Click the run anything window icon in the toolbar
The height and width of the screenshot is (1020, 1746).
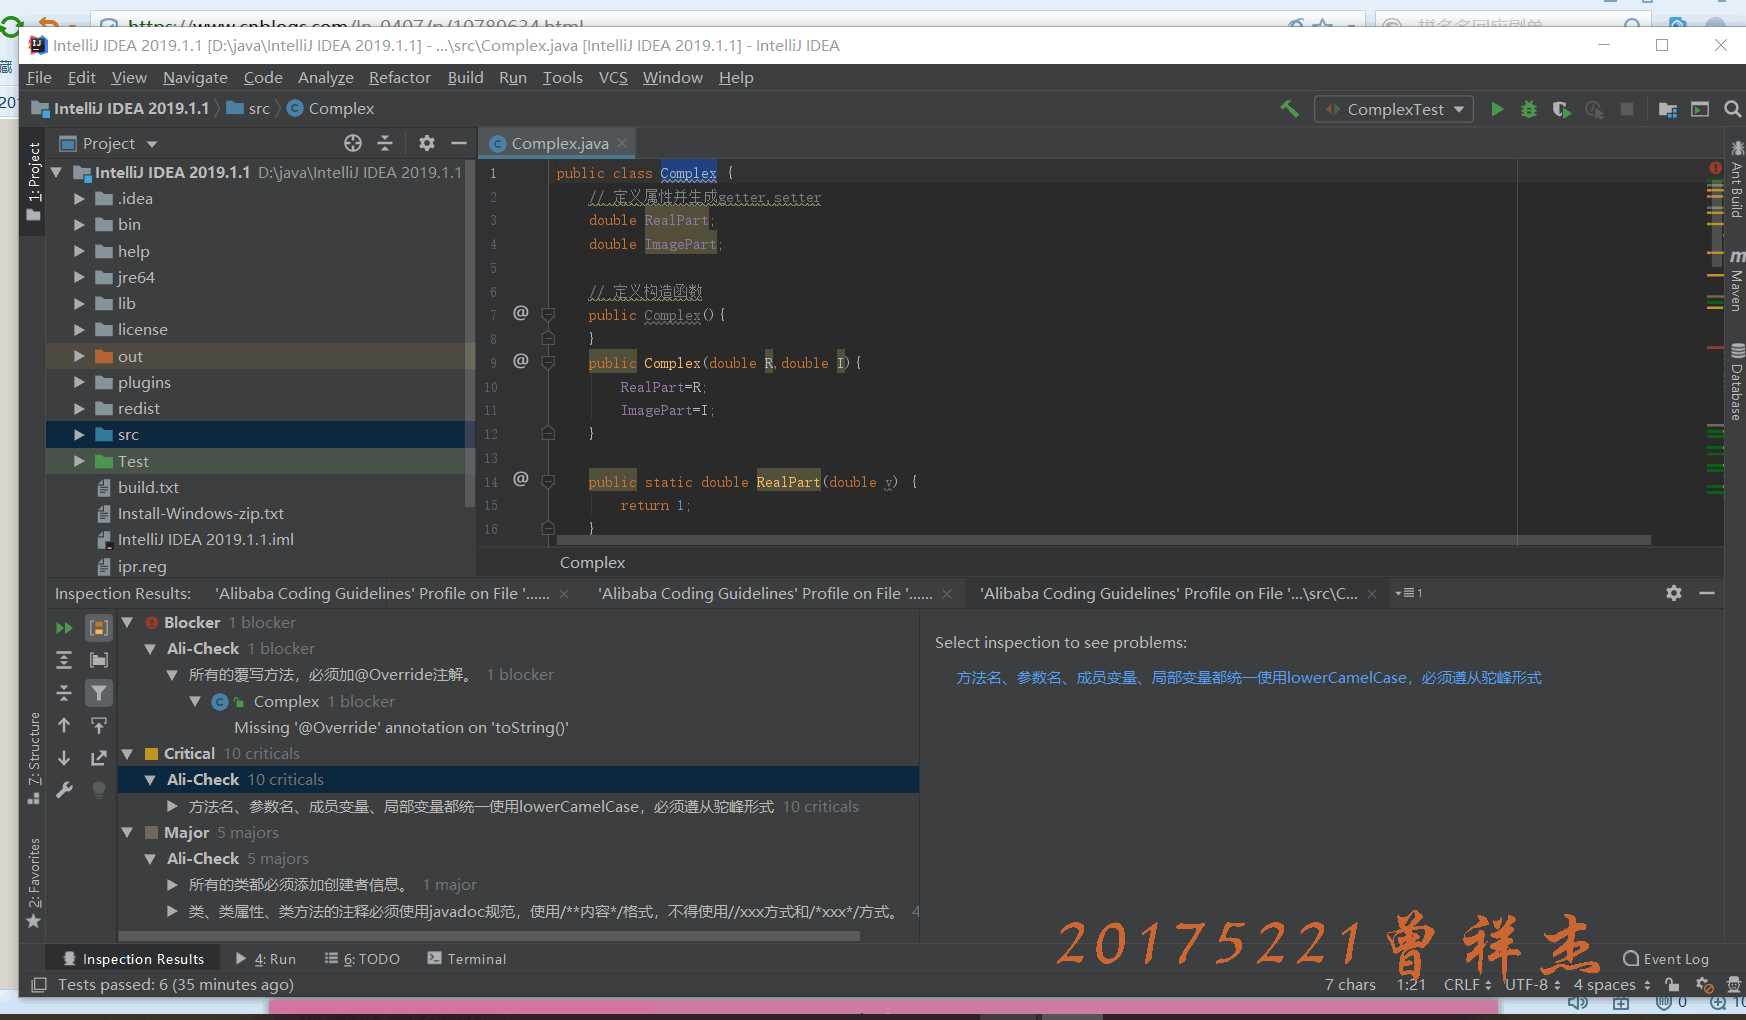tap(1700, 109)
